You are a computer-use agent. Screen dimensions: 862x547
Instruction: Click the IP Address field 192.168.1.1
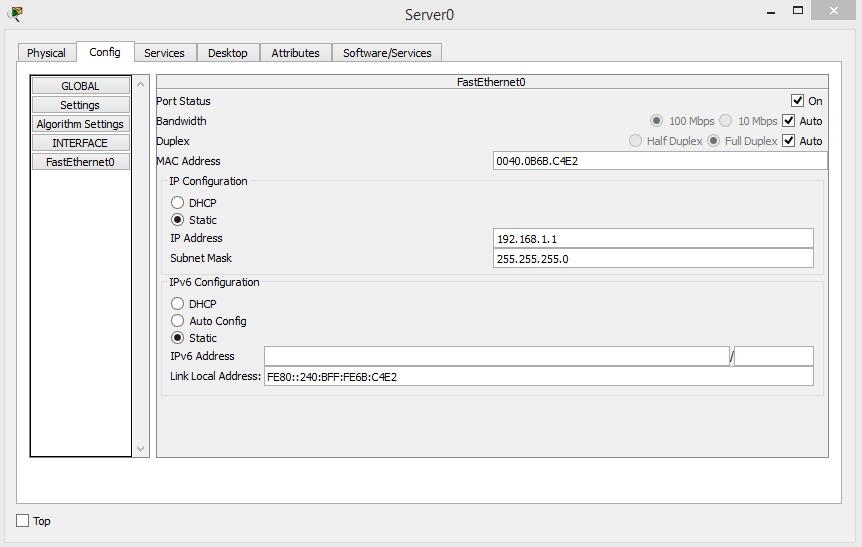tap(653, 239)
